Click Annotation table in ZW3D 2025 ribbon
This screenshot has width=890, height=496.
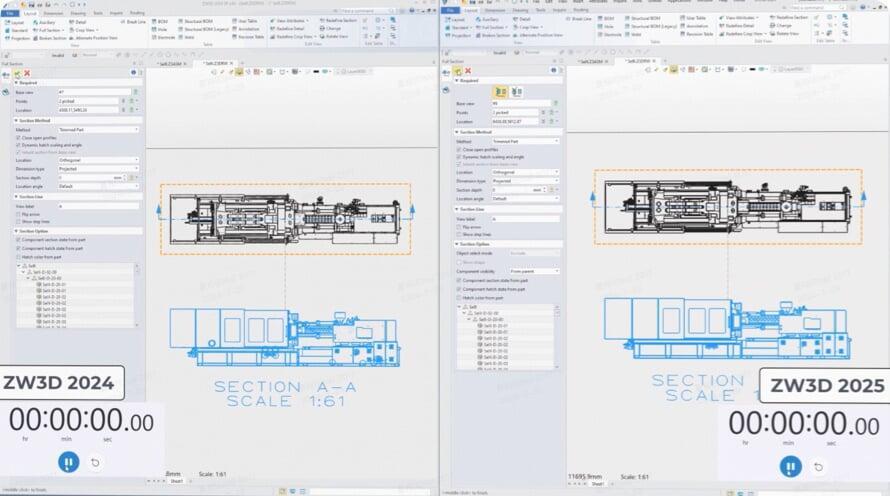(694, 26)
